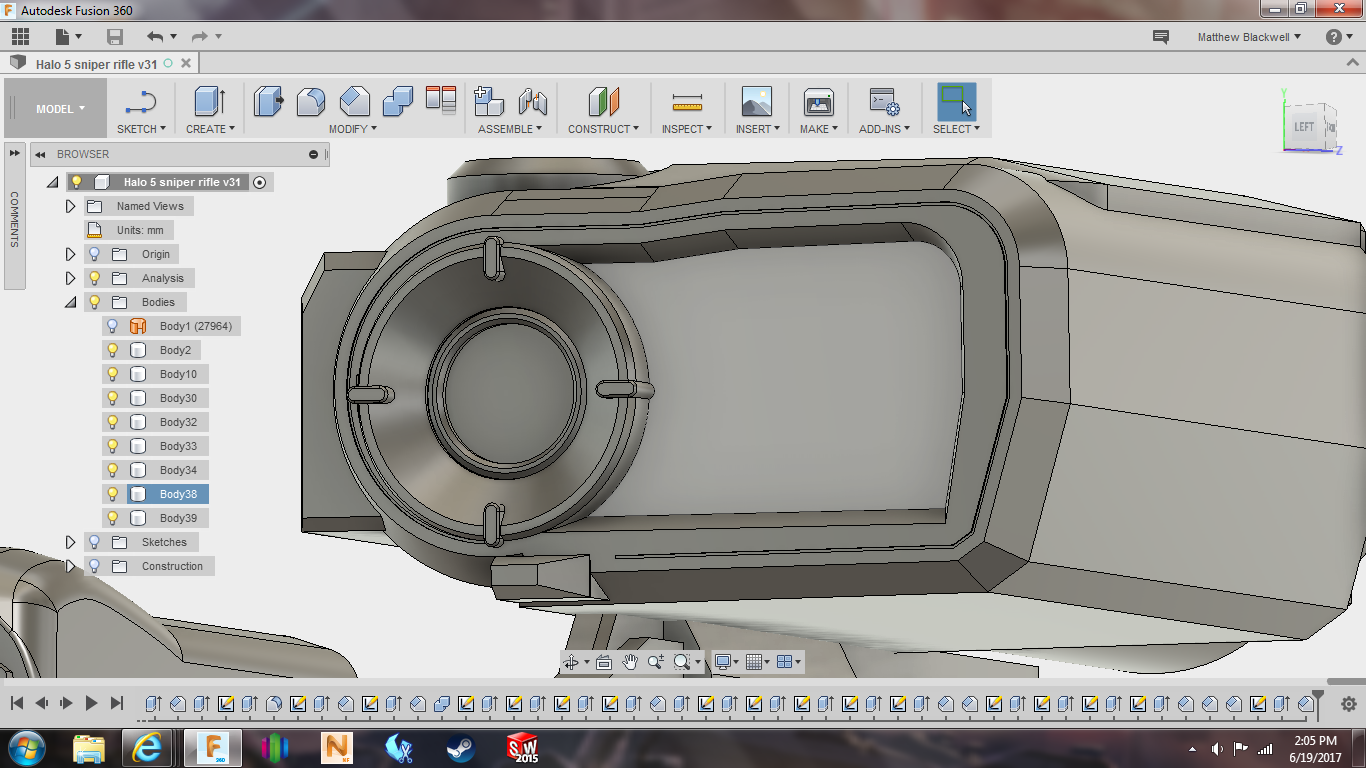The width and height of the screenshot is (1366, 768).
Task: Hide Body10 using its lightbulb
Action: [x=113, y=374]
